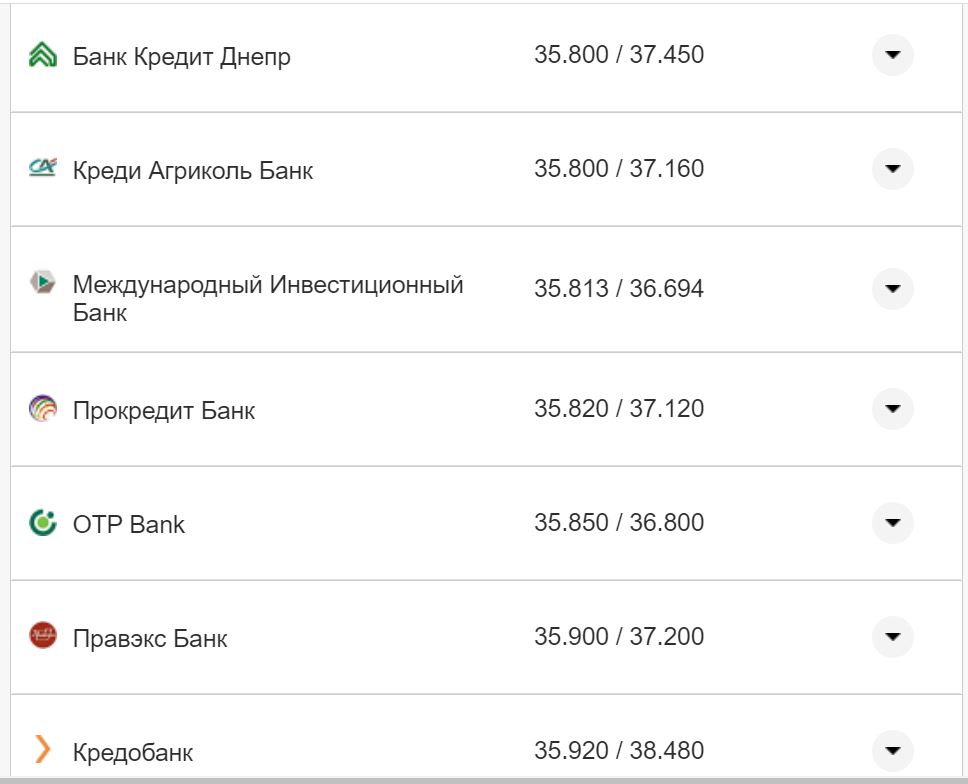Viewport: 968px width, 784px height.
Task: Expand details for Кредобанк
Action: 893,749
